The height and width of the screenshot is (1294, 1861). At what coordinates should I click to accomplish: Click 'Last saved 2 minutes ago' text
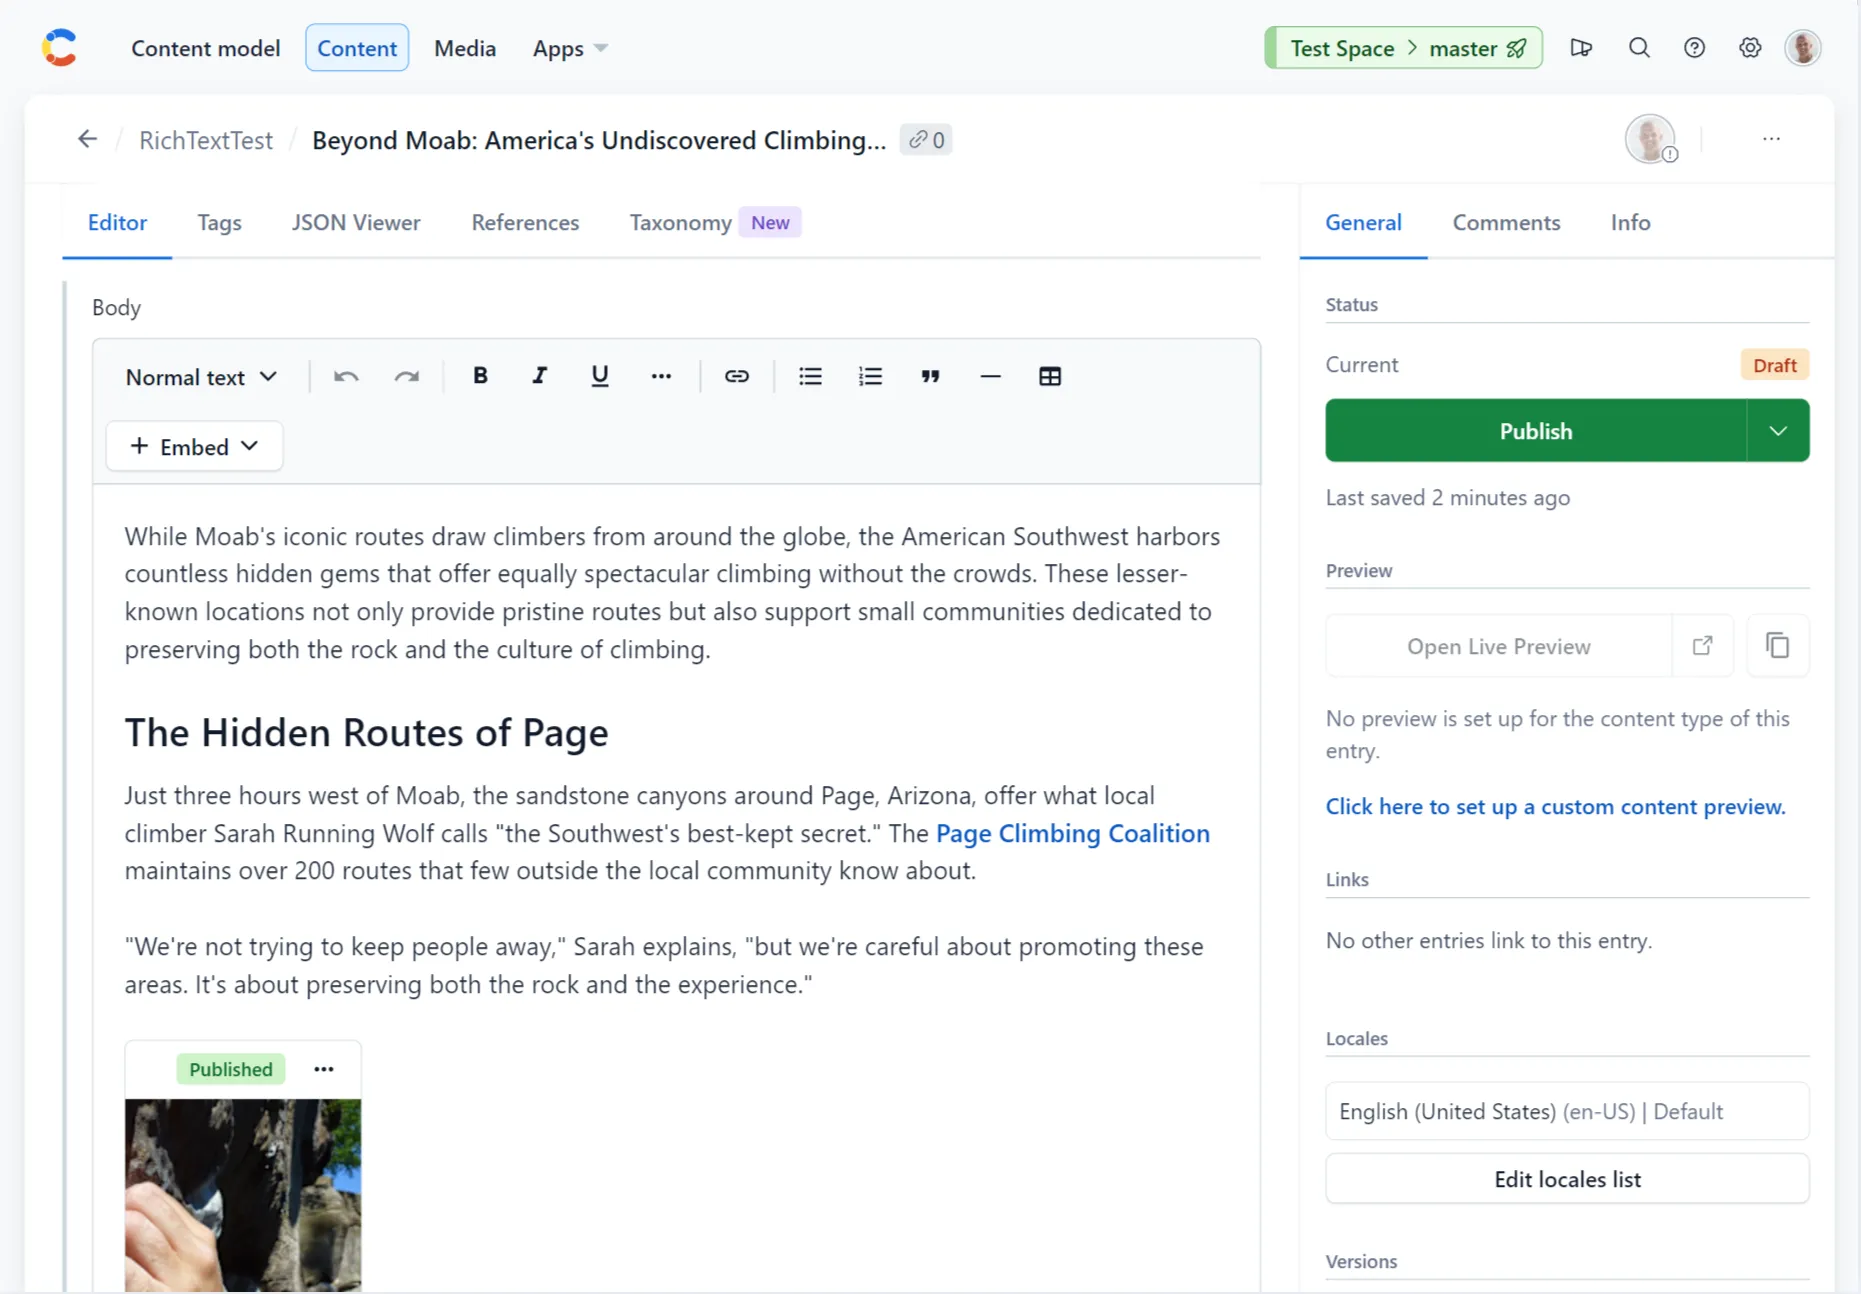1447,497
